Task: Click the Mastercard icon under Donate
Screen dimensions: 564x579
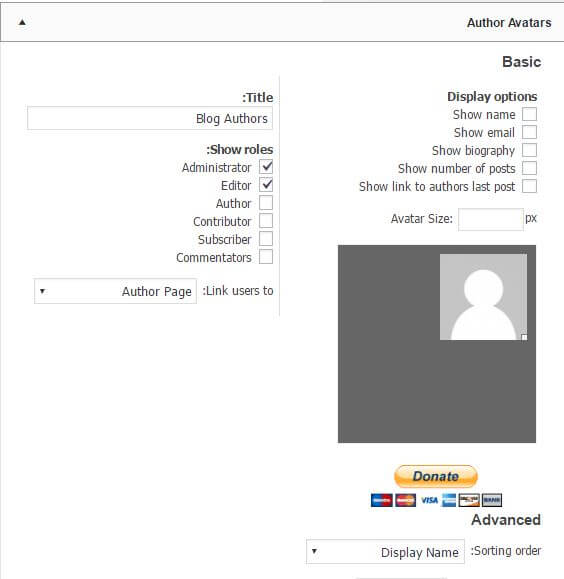Action: click(406, 500)
